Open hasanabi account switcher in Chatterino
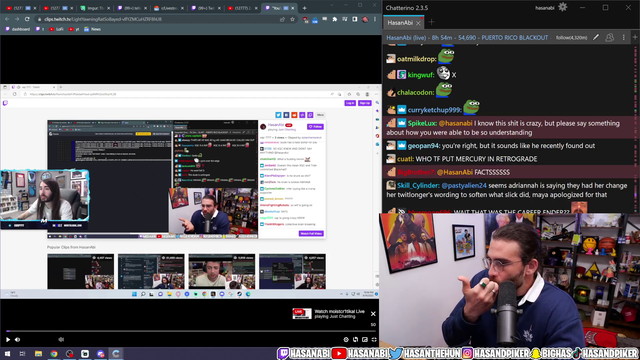Viewport: 640px width, 360px height. (x=544, y=8)
